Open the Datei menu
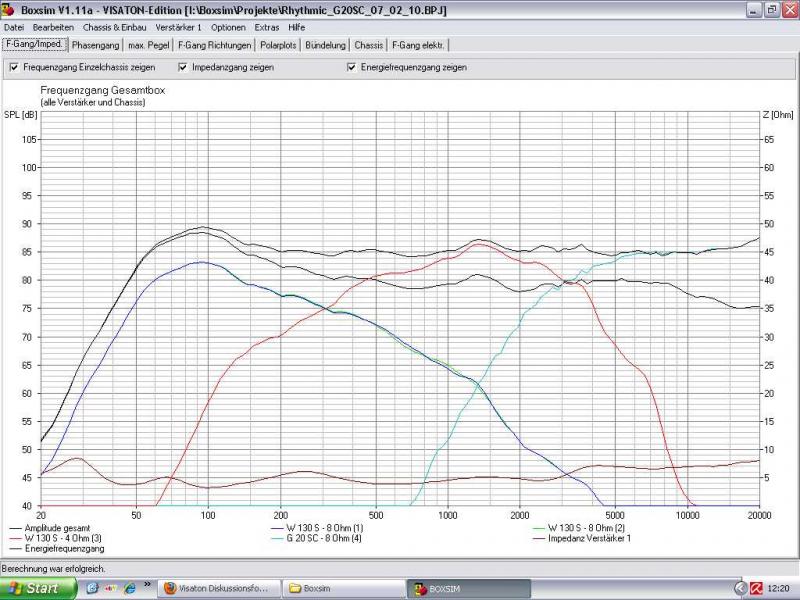Image resolution: width=800 pixels, height=600 pixels. (14, 27)
